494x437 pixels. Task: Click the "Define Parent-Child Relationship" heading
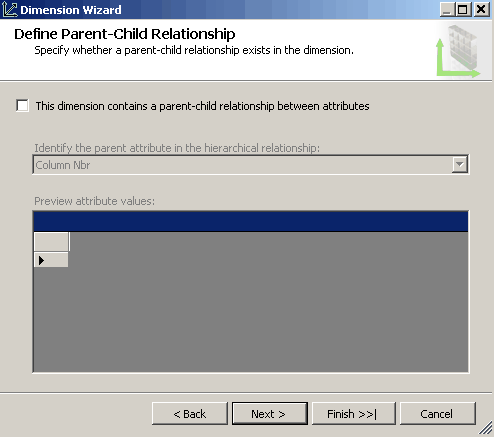(x=125, y=34)
